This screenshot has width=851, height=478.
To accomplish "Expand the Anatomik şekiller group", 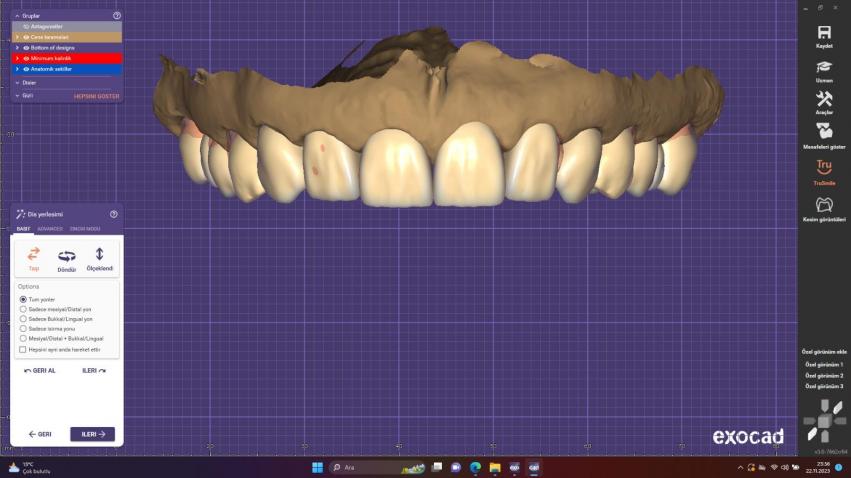I will click(17, 69).
